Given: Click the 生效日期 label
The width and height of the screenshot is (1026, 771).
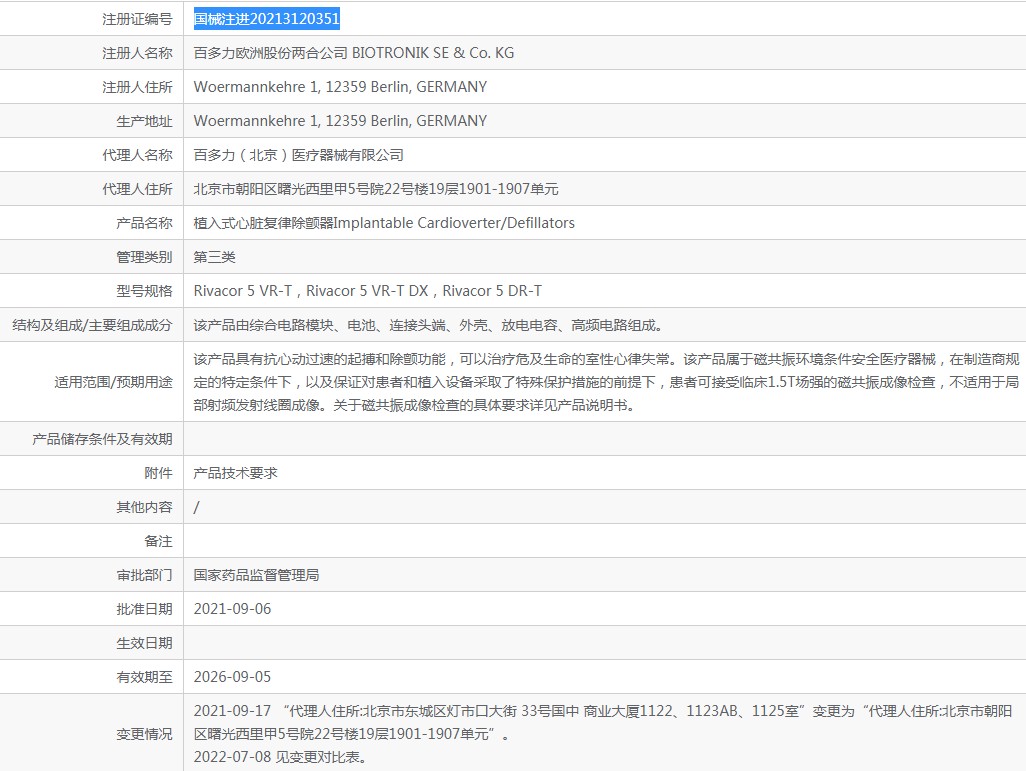Looking at the screenshot, I should (145, 643).
